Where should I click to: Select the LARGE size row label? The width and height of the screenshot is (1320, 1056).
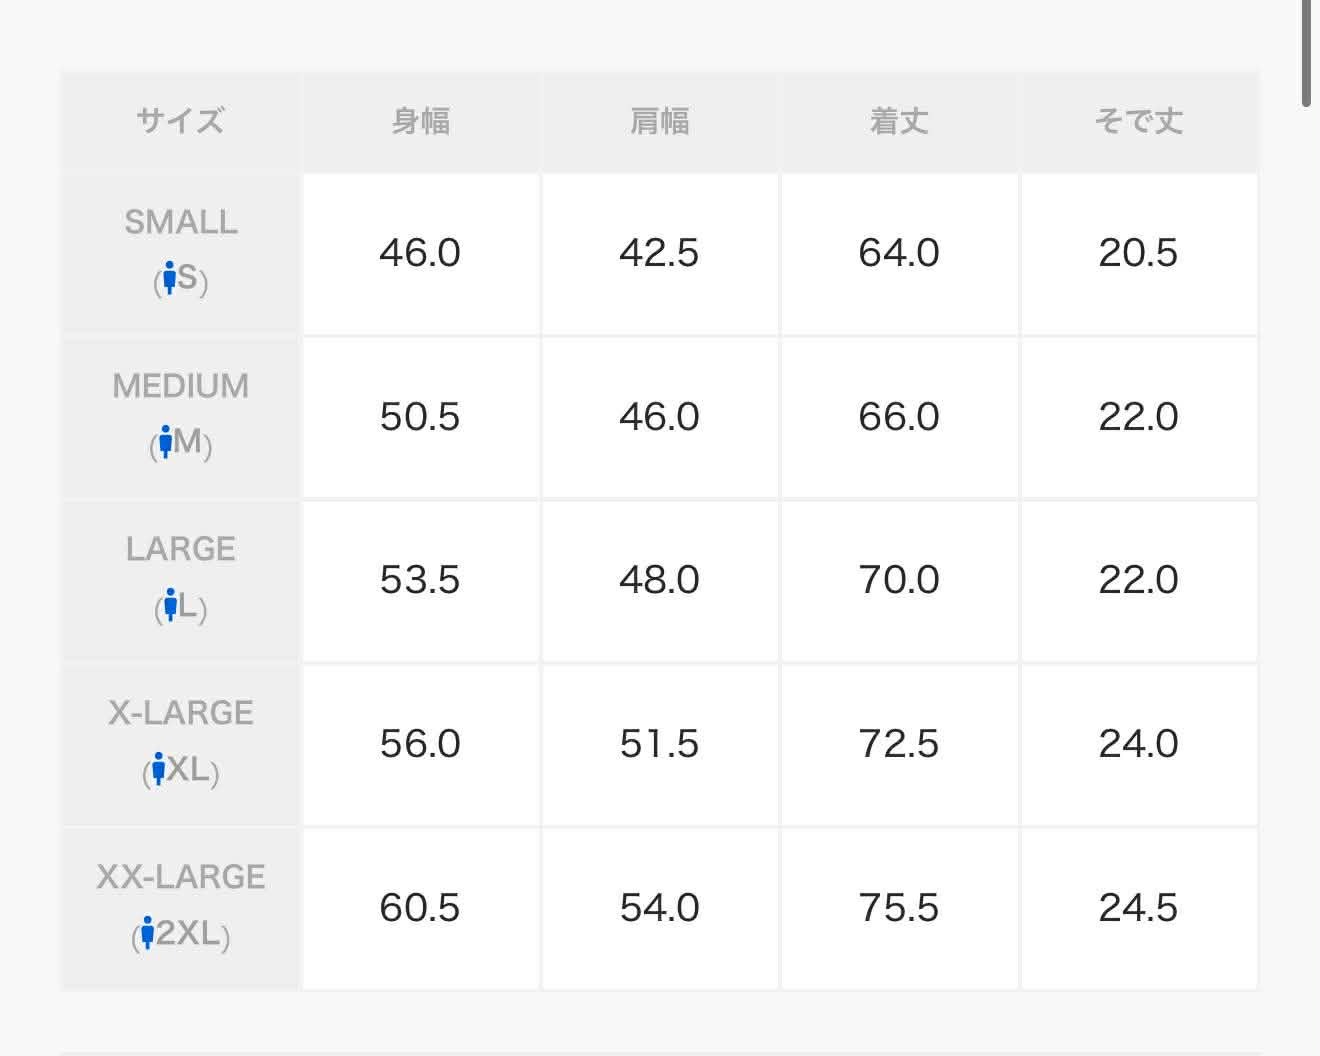(181, 549)
